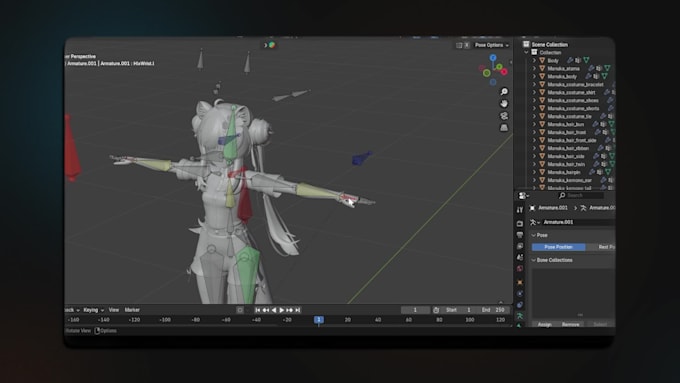Play the animation forward
The height and width of the screenshot is (383, 680).
click(281, 310)
